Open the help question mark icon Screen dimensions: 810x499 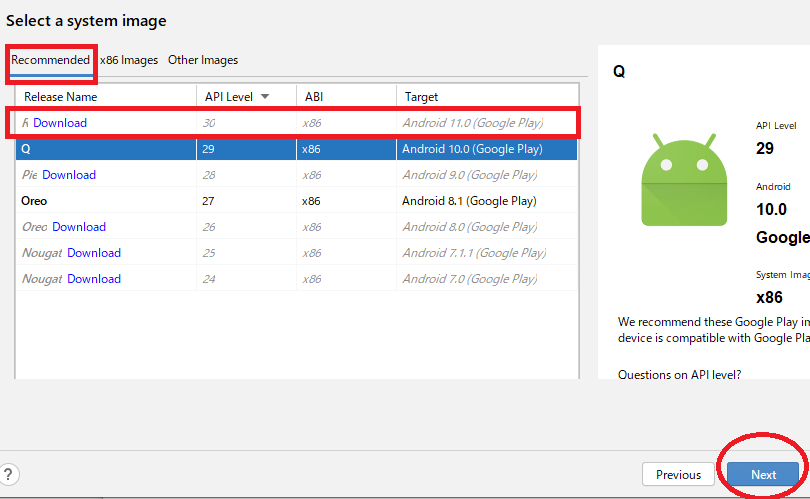[8, 474]
